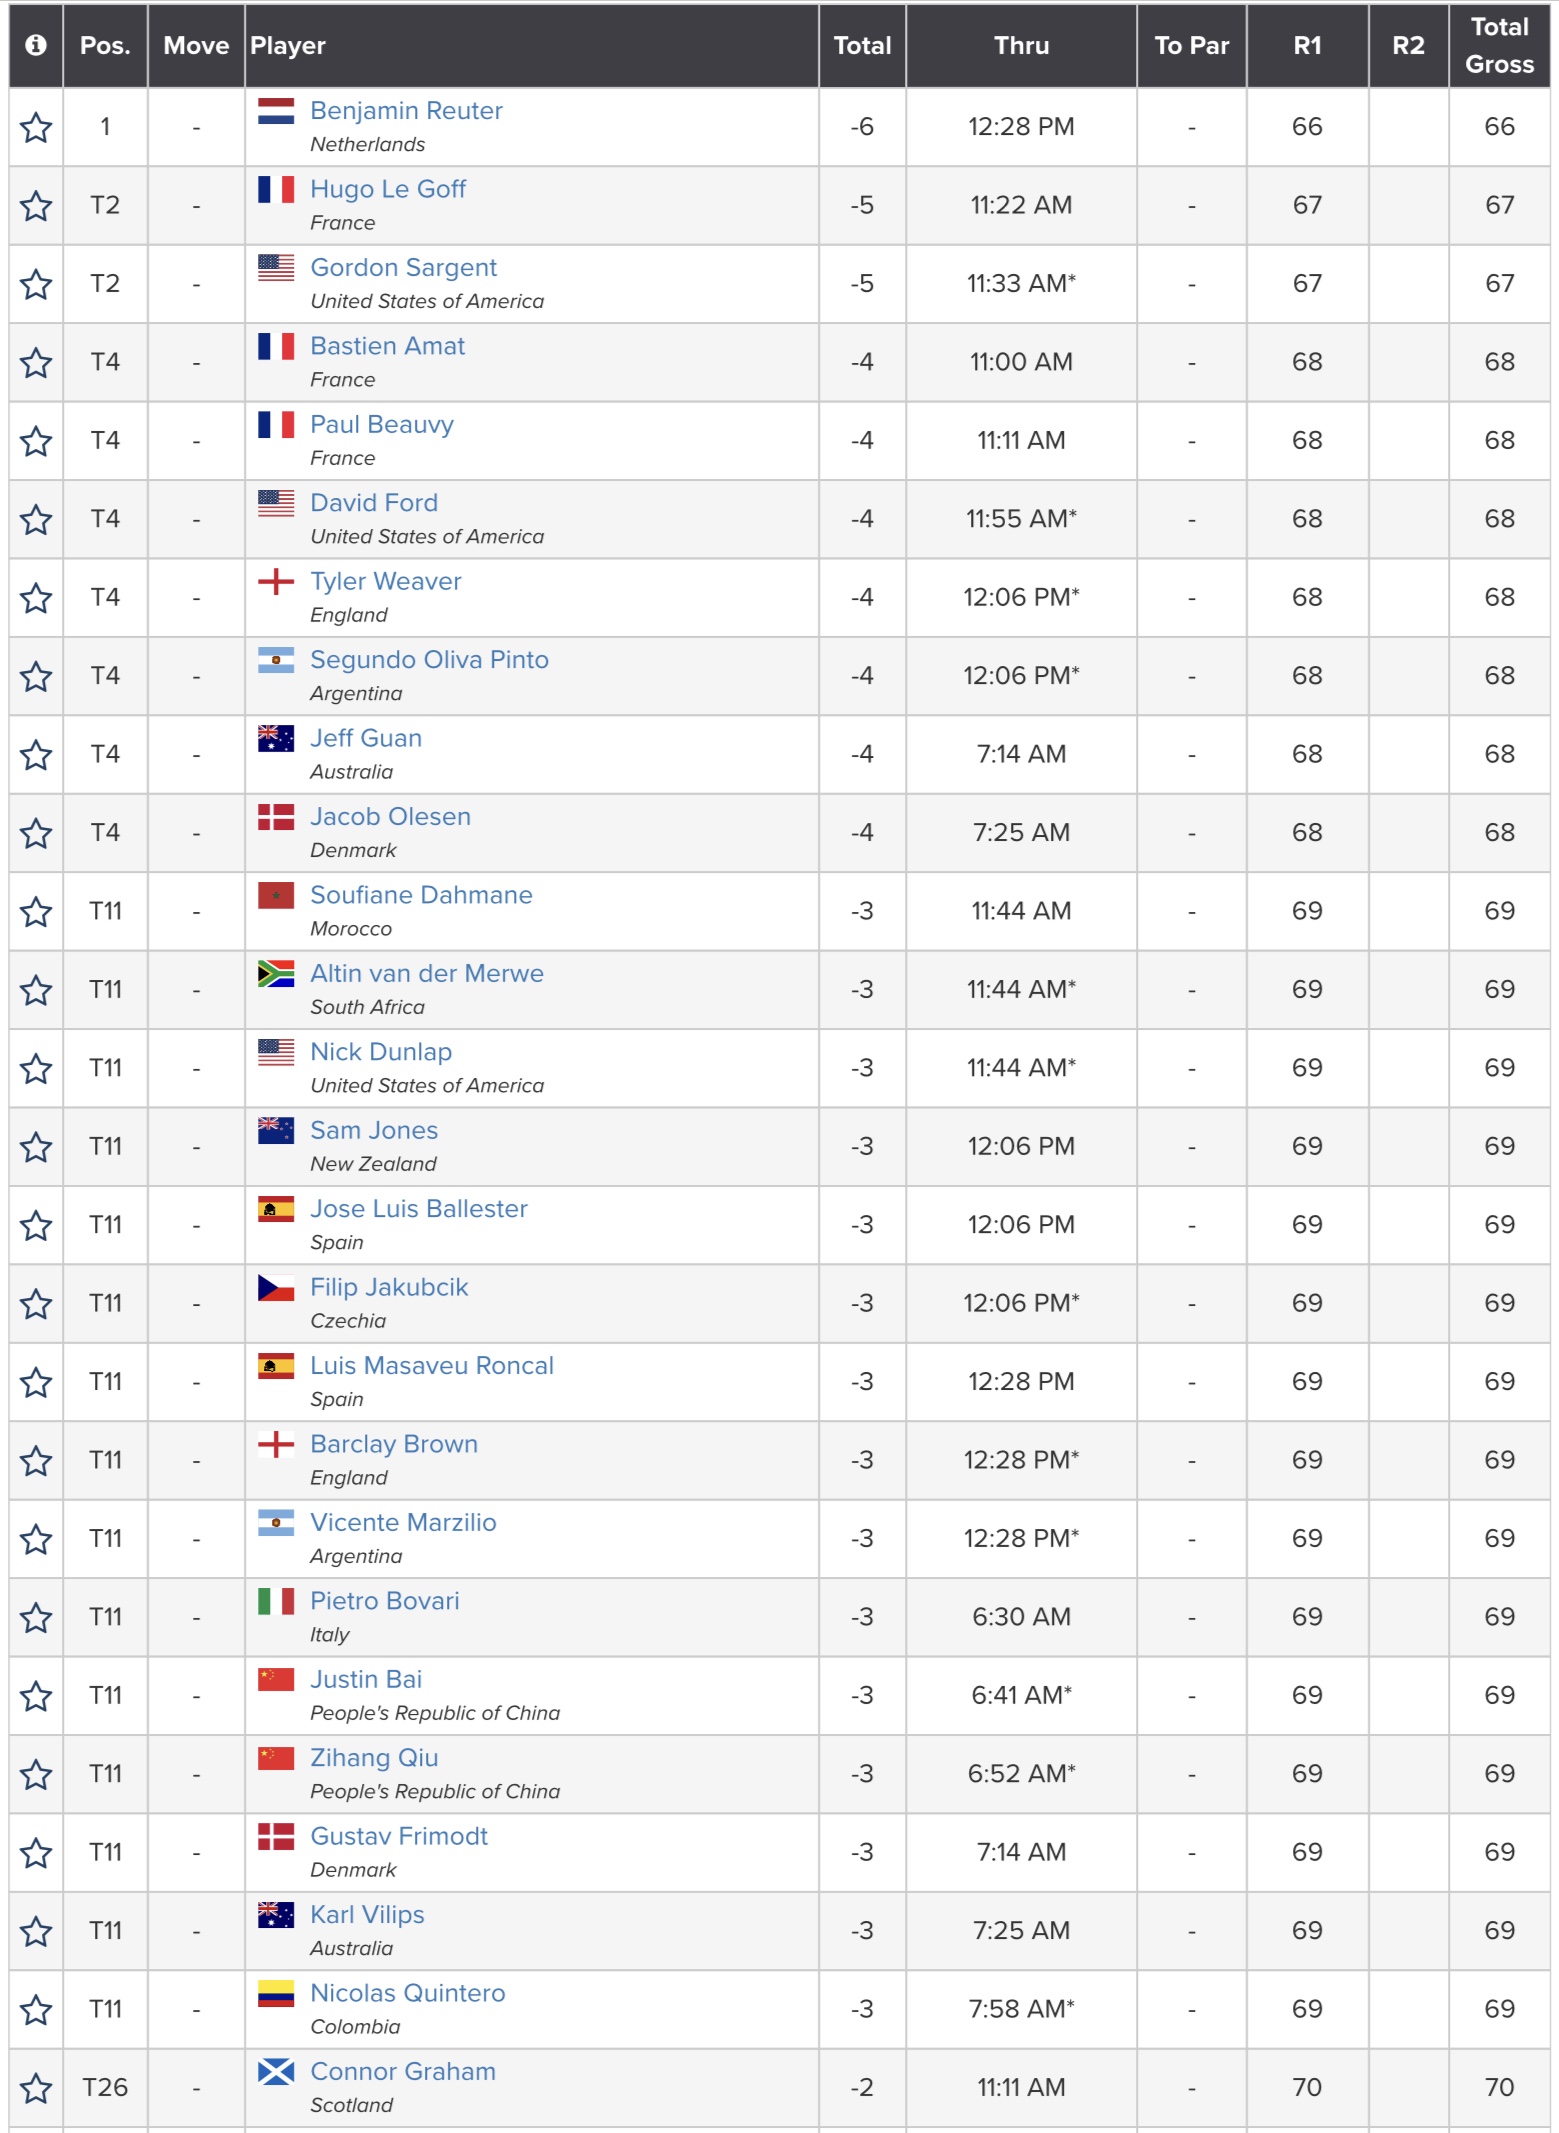
Task: Click the Total Gross column header
Action: [1499, 45]
